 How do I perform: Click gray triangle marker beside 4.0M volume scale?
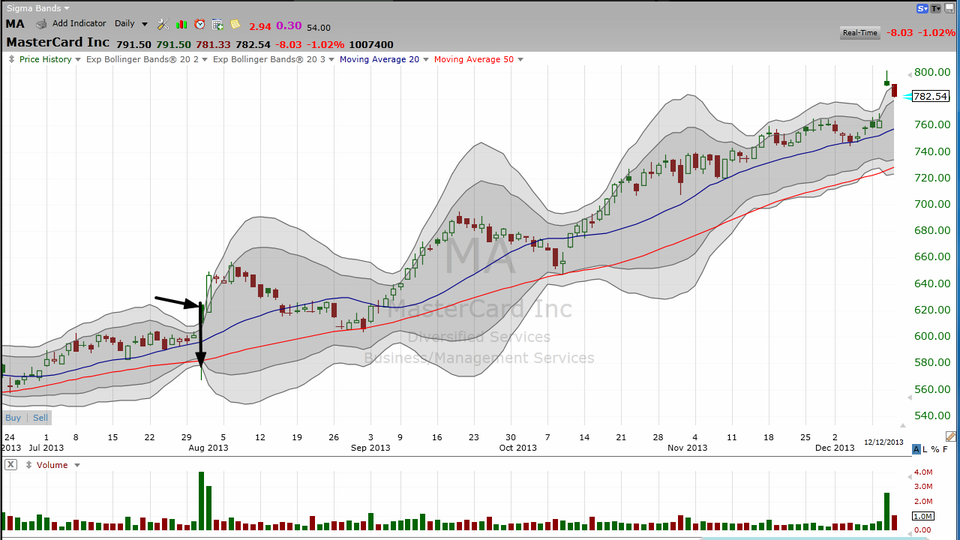pos(909,476)
